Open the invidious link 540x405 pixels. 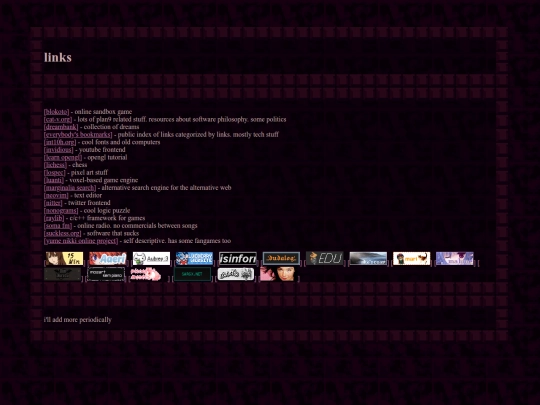click(x=59, y=149)
